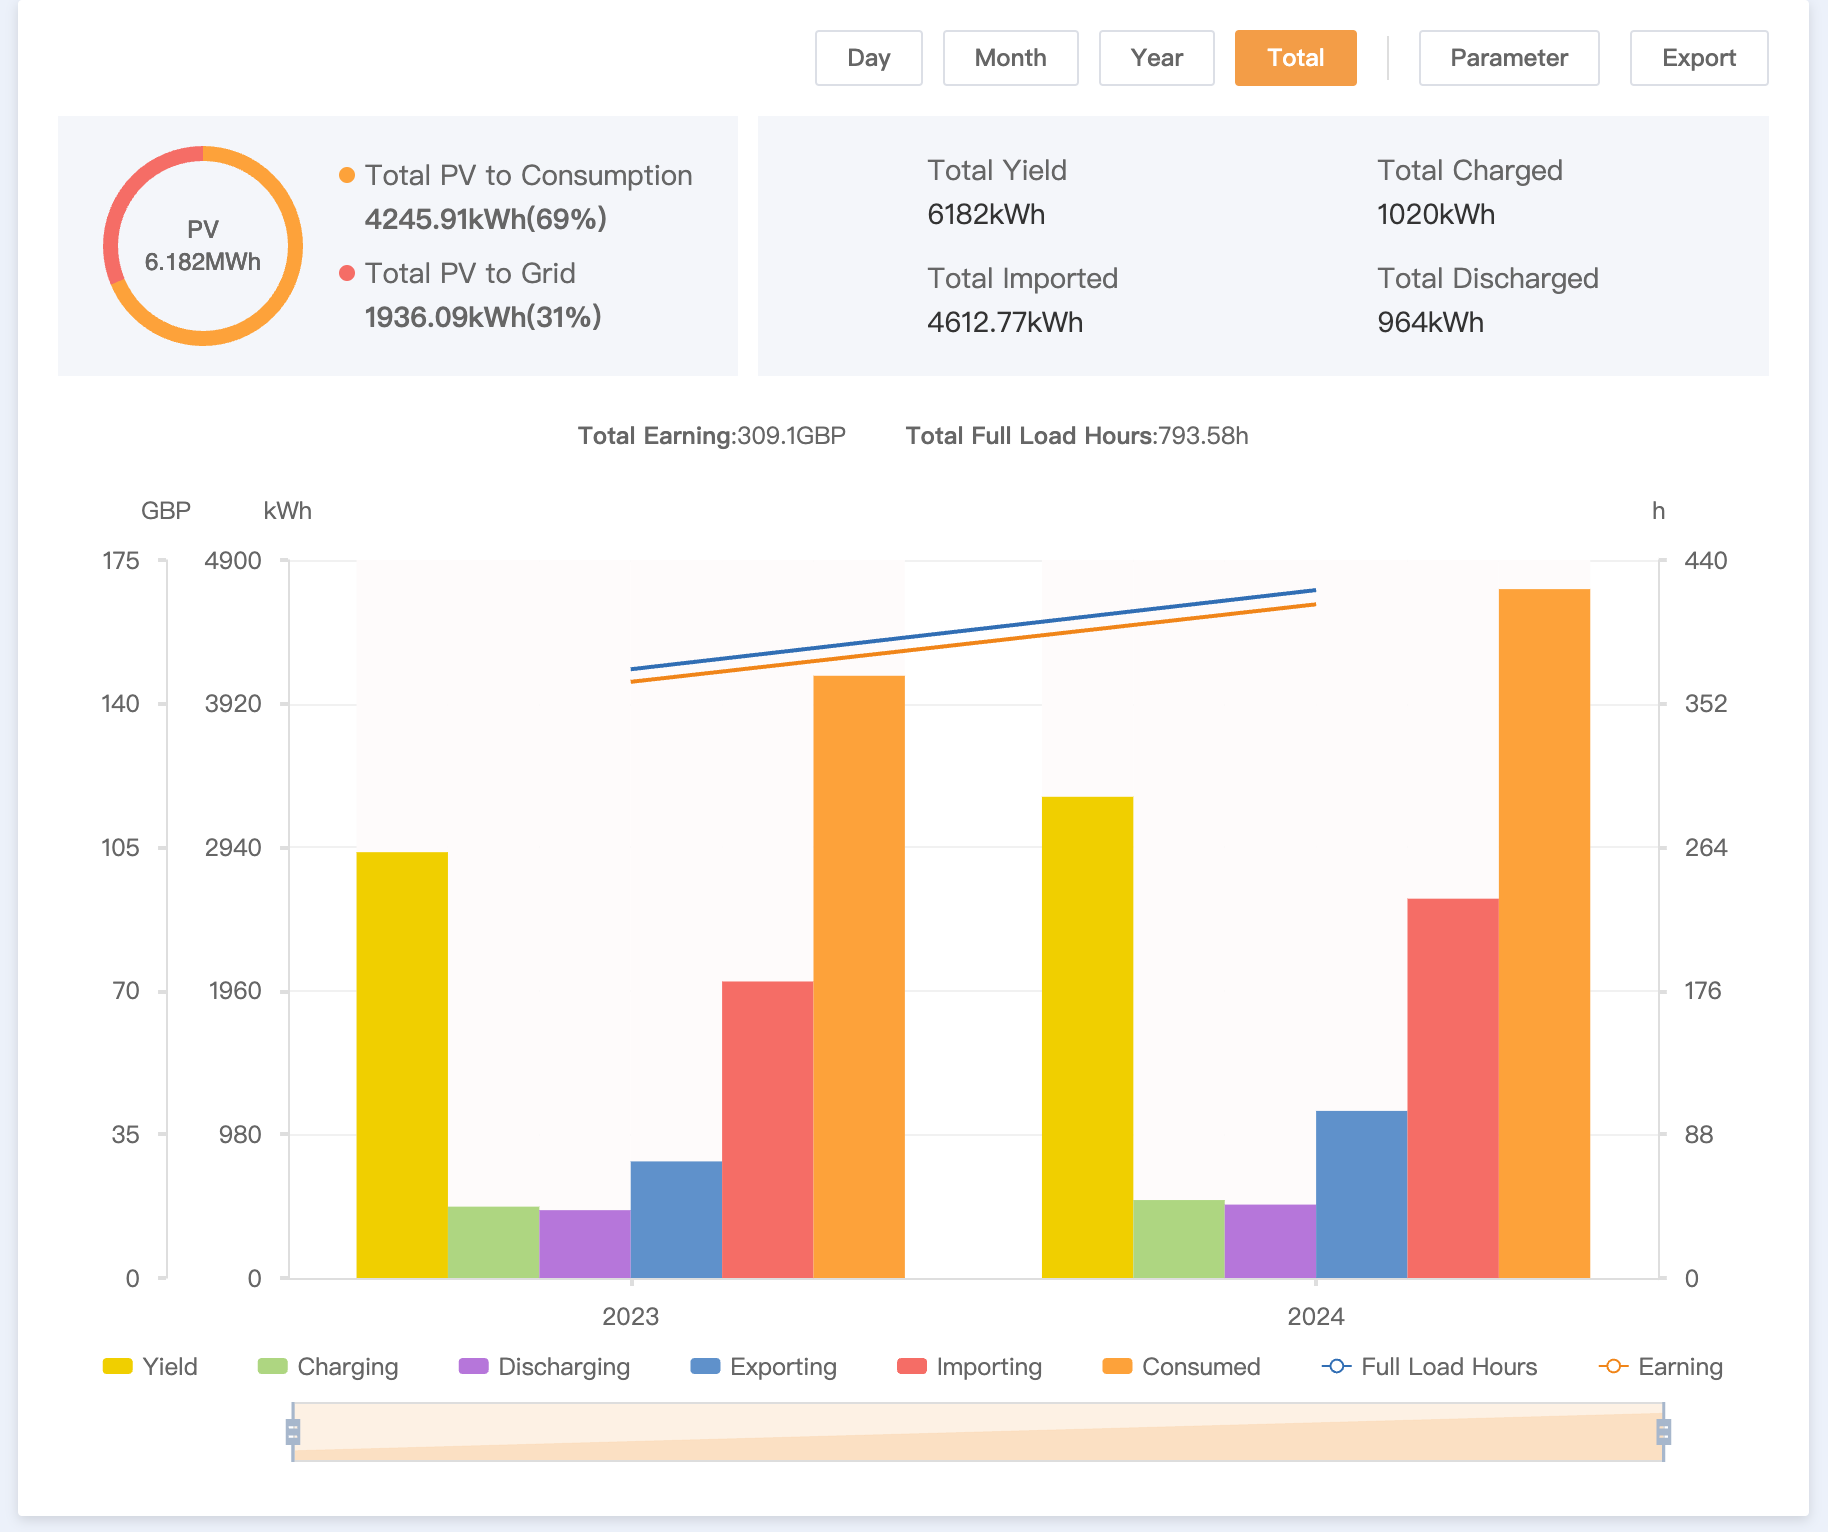Click the Export button
This screenshot has width=1828, height=1532.
pyautogui.click(x=1698, y=58)
